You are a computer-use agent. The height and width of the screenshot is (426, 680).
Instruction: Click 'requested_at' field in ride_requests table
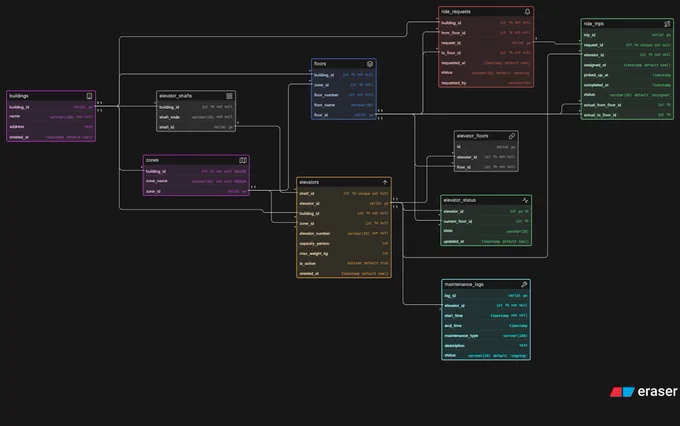[x=486, y=63]
